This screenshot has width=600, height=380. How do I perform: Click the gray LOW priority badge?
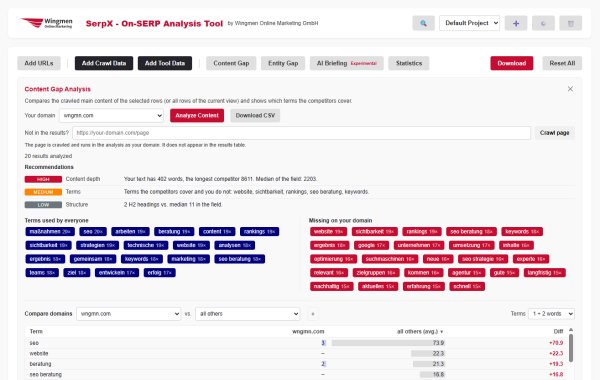coord(43,205)
